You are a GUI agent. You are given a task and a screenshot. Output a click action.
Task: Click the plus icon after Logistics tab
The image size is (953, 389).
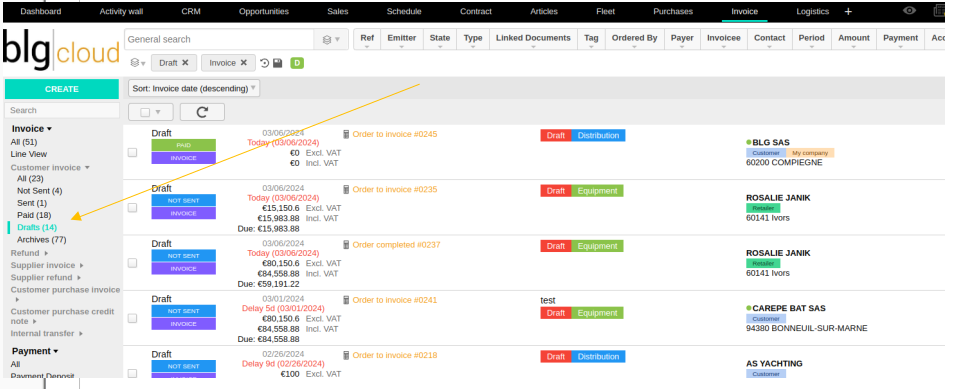tap(848, 12)
